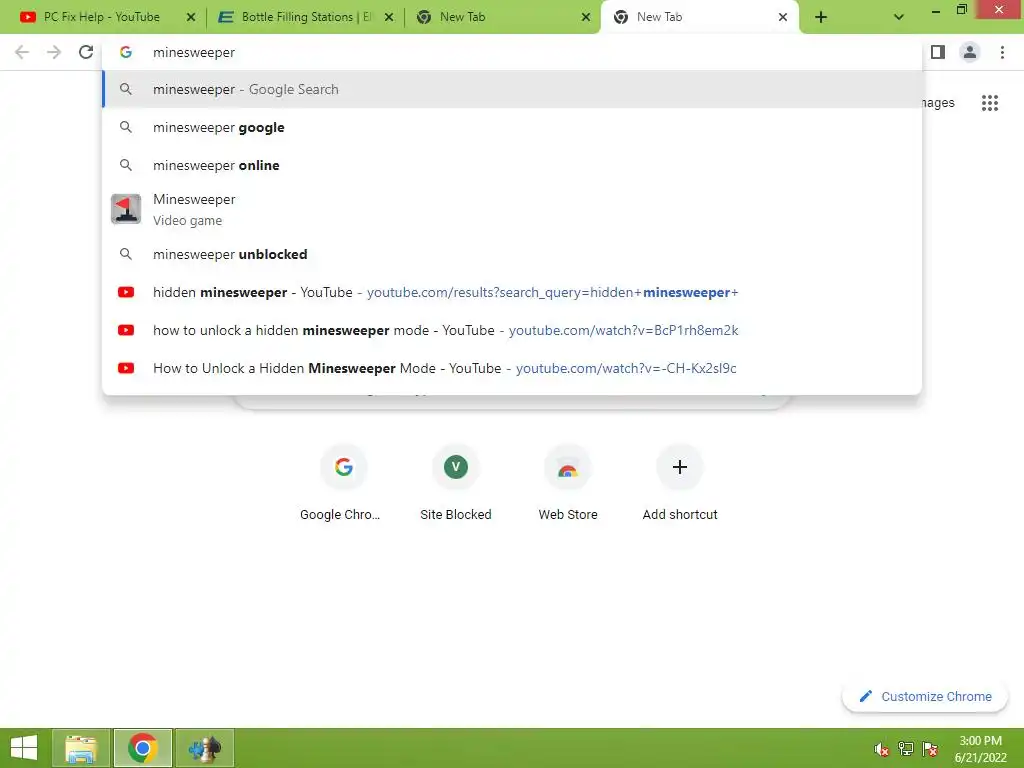The height and width of the screenshot is (768, 1024).
Task: Open the tab search dropdown chevron
Action: pos(899,18)
